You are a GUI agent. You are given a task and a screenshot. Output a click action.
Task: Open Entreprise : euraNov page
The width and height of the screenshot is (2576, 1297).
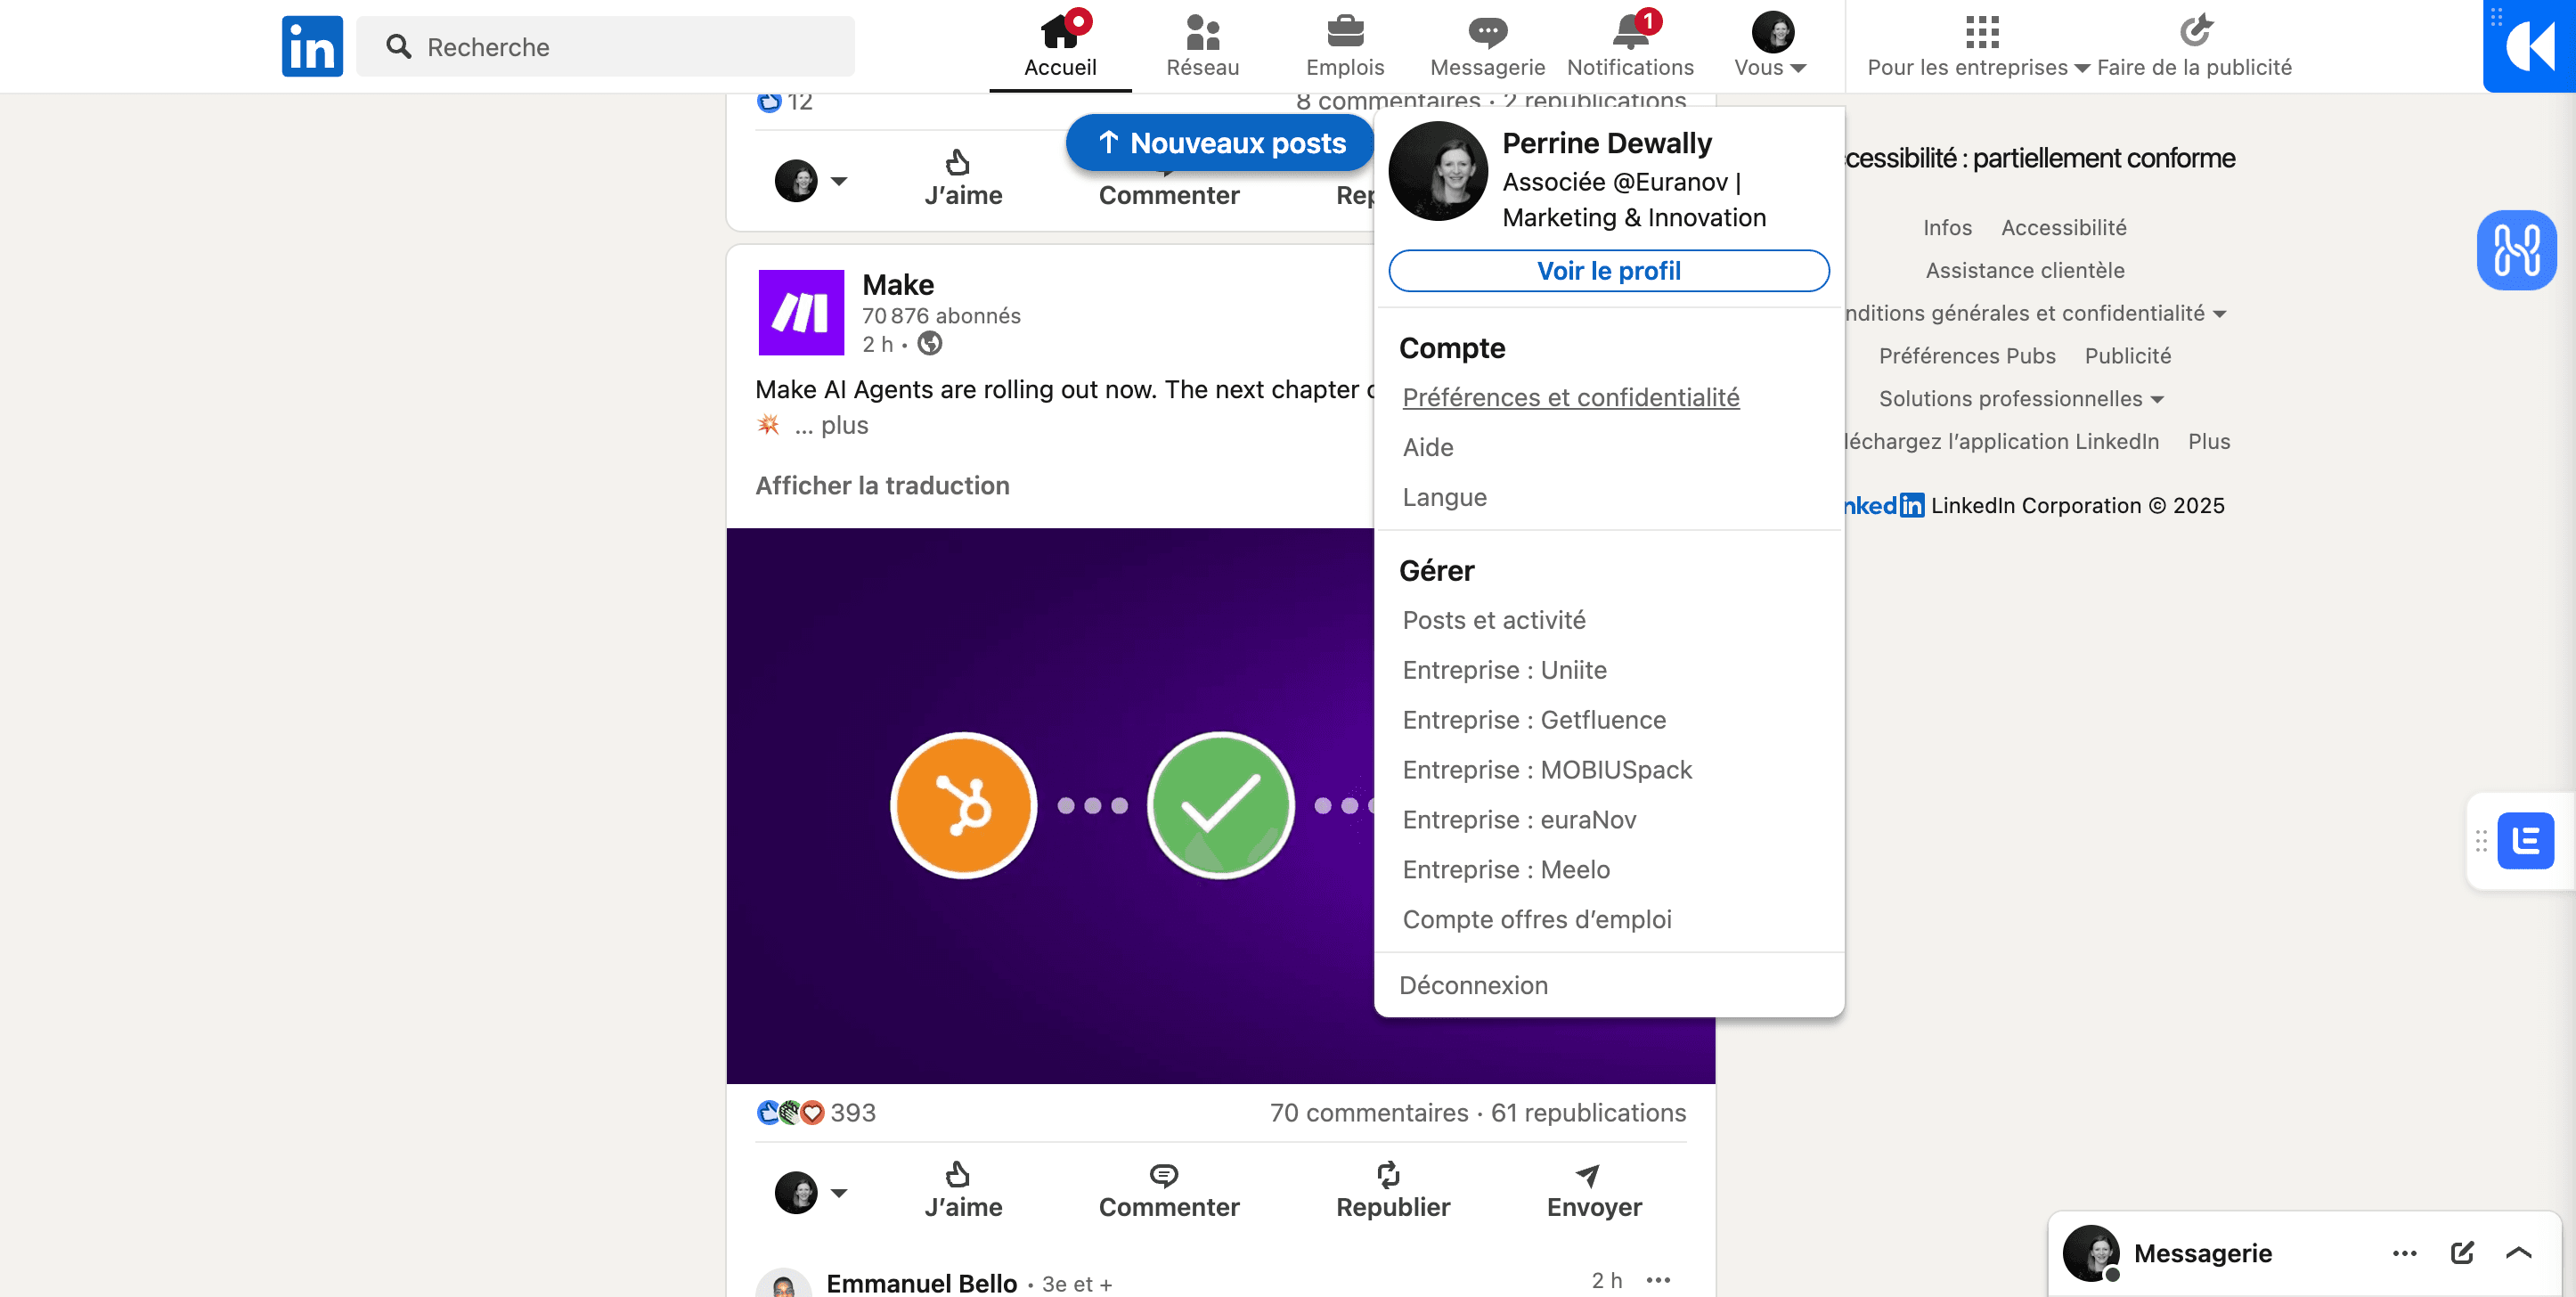click(x=1519, y=820)
